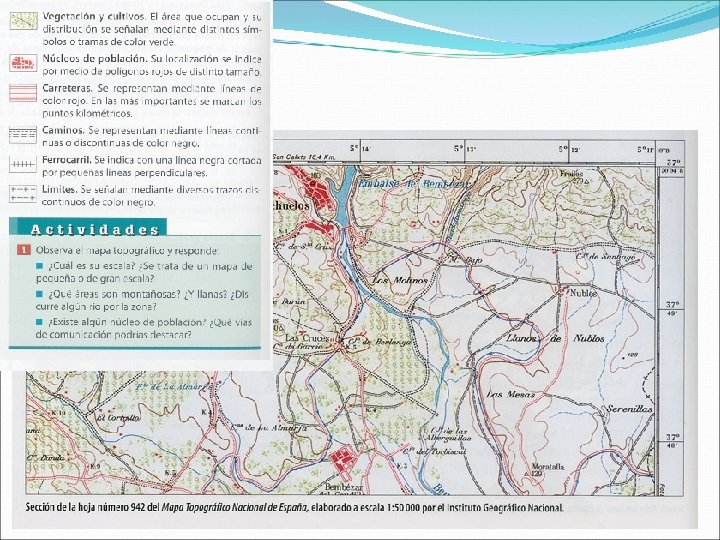The width and height of the screenshot is (720, 540).
Task: Click the blue bullet before '¿Qué áreas son montañosas?'
Action: (39, 294)
